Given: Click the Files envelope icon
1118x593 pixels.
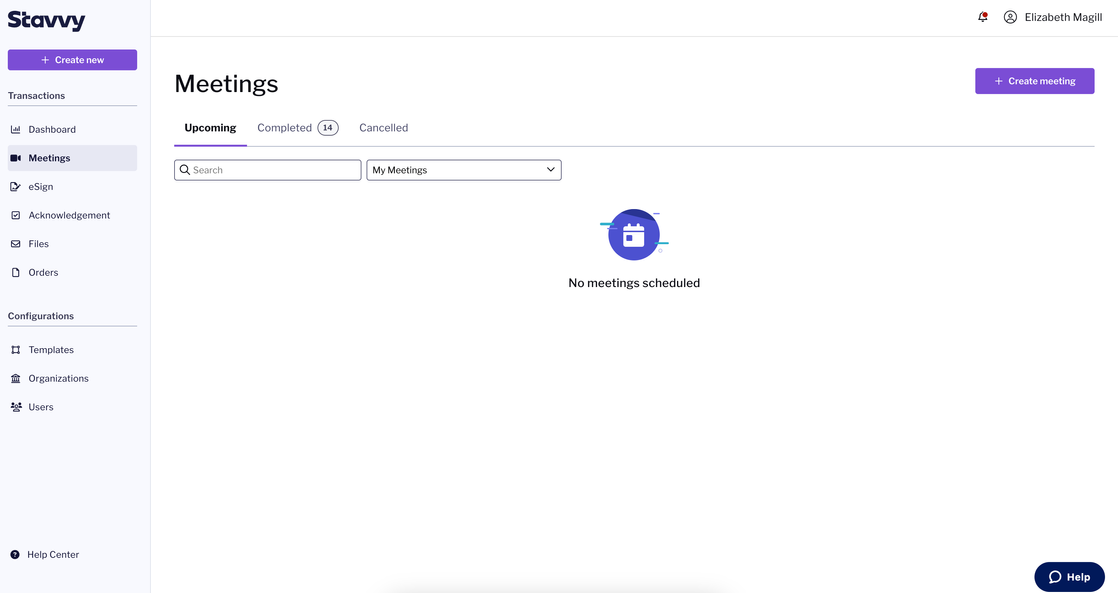Looking at the screenshot, I should [x=16, y=244].
